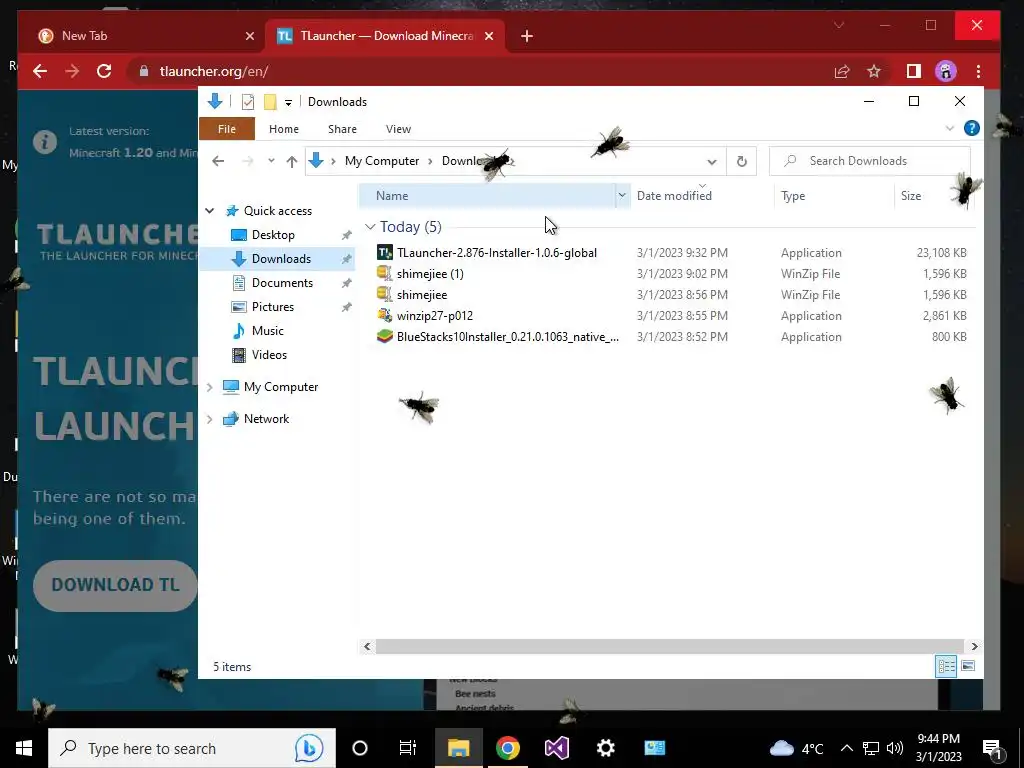
Task: Open the Customize Quick Access Toolbar dropdown
Action: point(288,103)
